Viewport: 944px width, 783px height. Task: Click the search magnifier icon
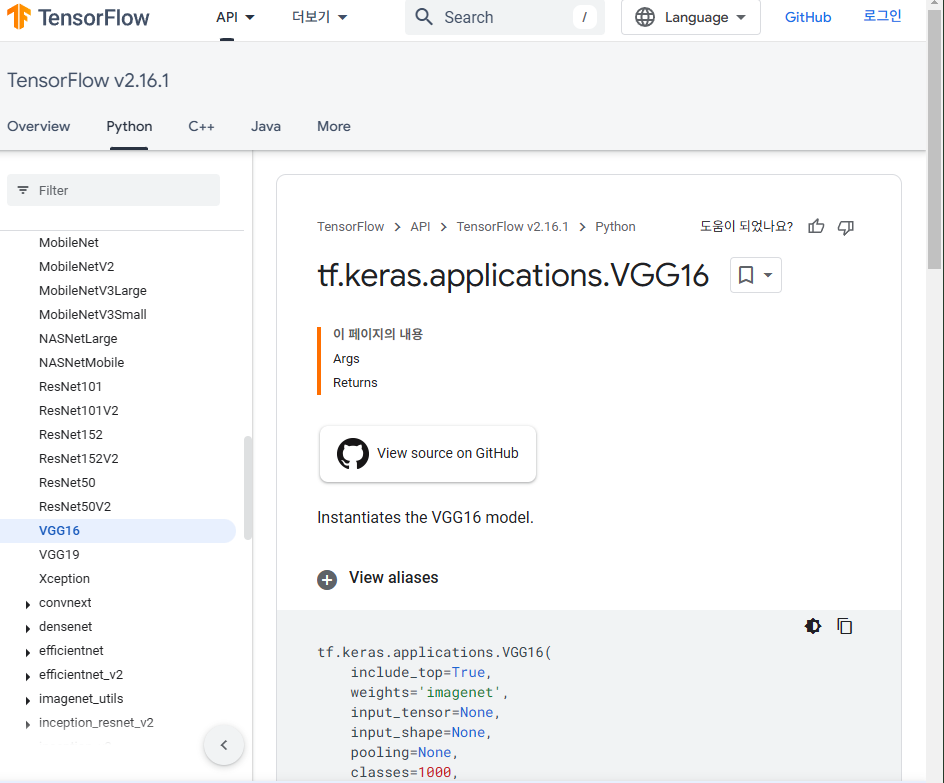click(x=424, y=17)
